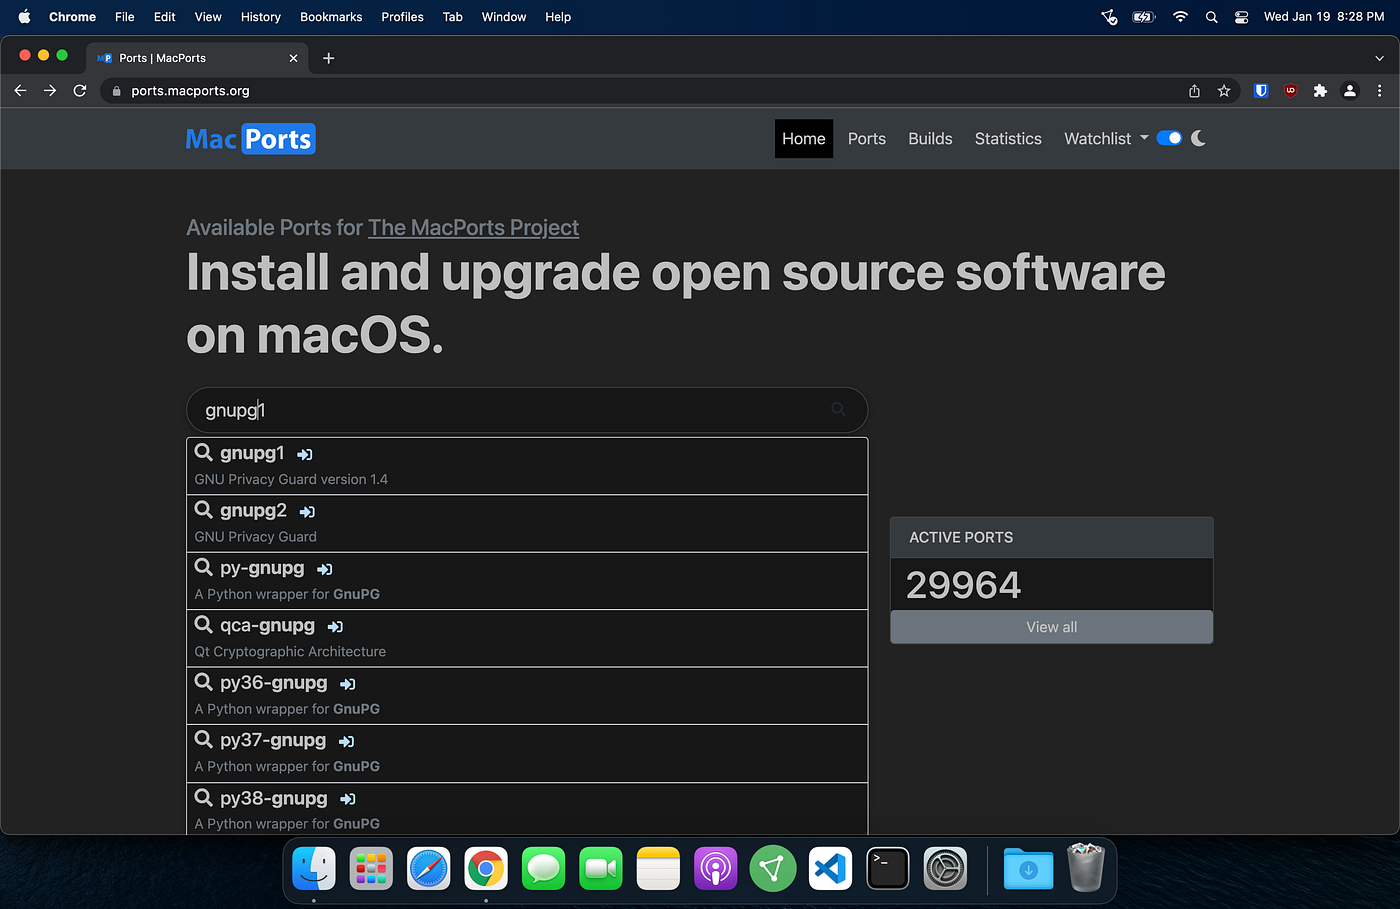Open port page arrow next to py36-gnupg

pyautogui.click(x=347, y=684)
